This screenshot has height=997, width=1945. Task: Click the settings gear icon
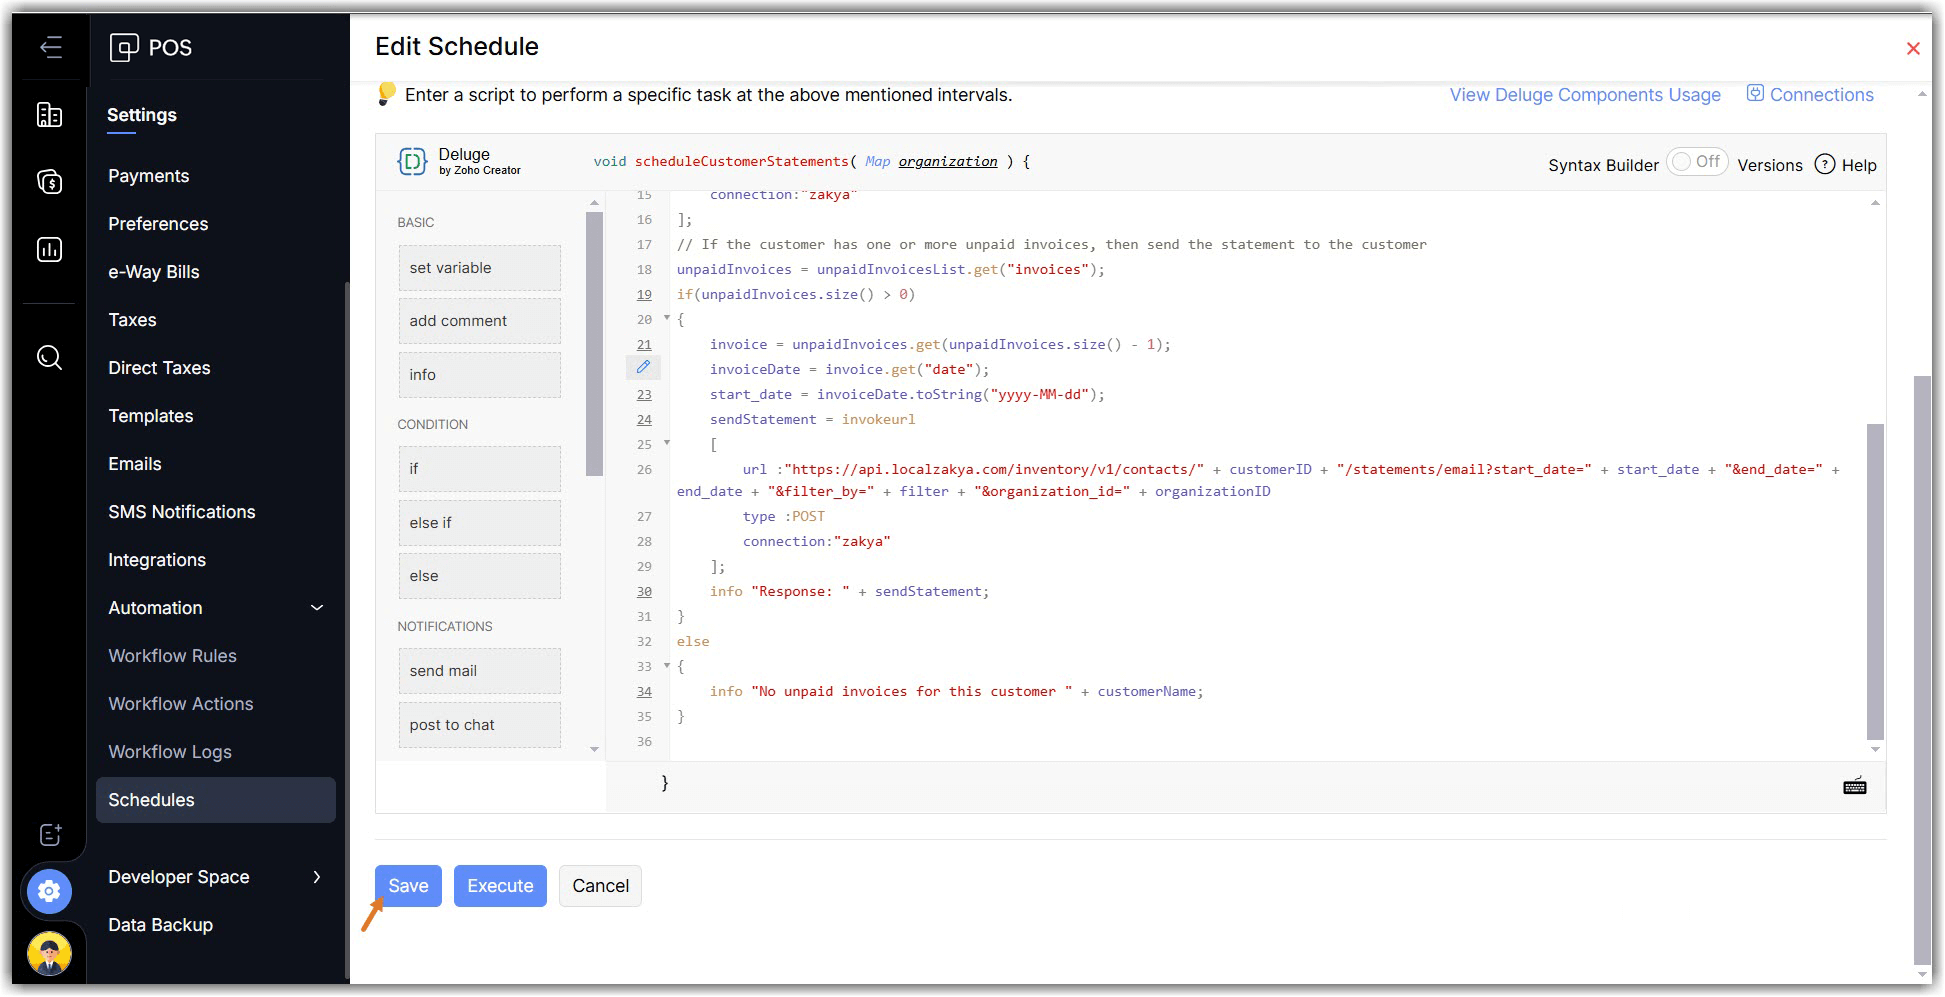pyautogui.click(x=49, y=890)
